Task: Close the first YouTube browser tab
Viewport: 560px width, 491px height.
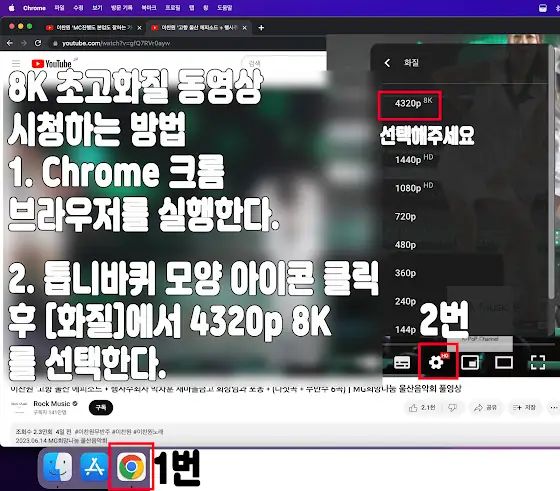Action: pyautogui.click(x=139, y=27)
